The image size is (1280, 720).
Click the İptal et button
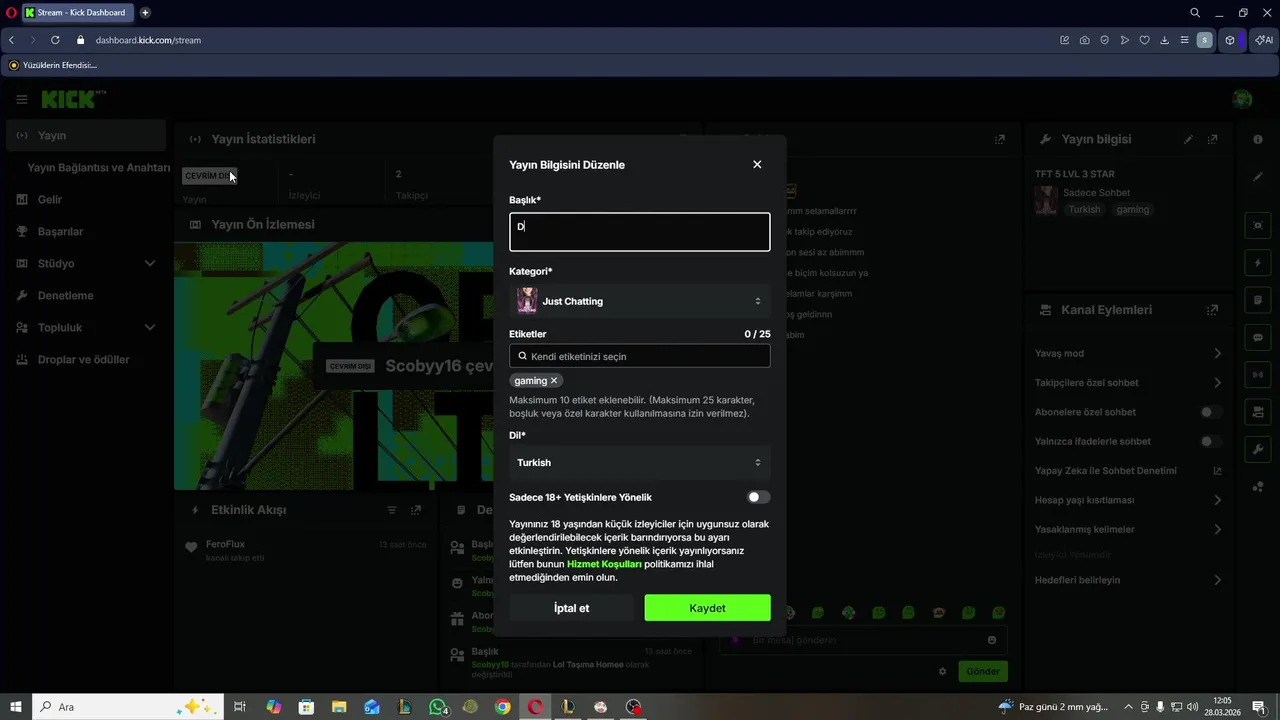pyautogui.click(x=572, y=608)
